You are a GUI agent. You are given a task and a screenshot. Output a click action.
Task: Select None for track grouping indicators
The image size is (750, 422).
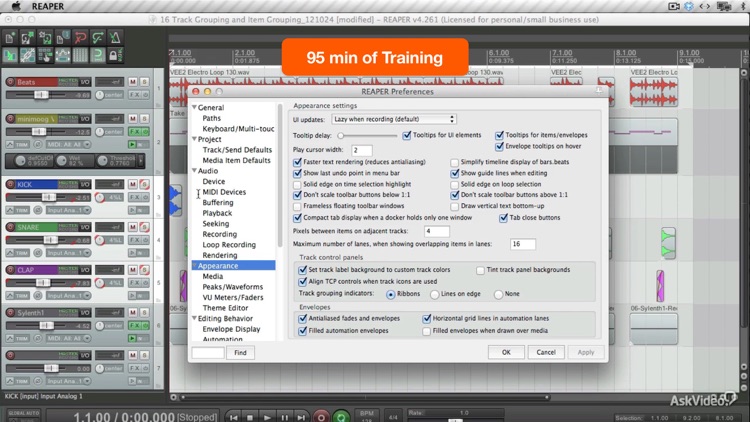498,294
